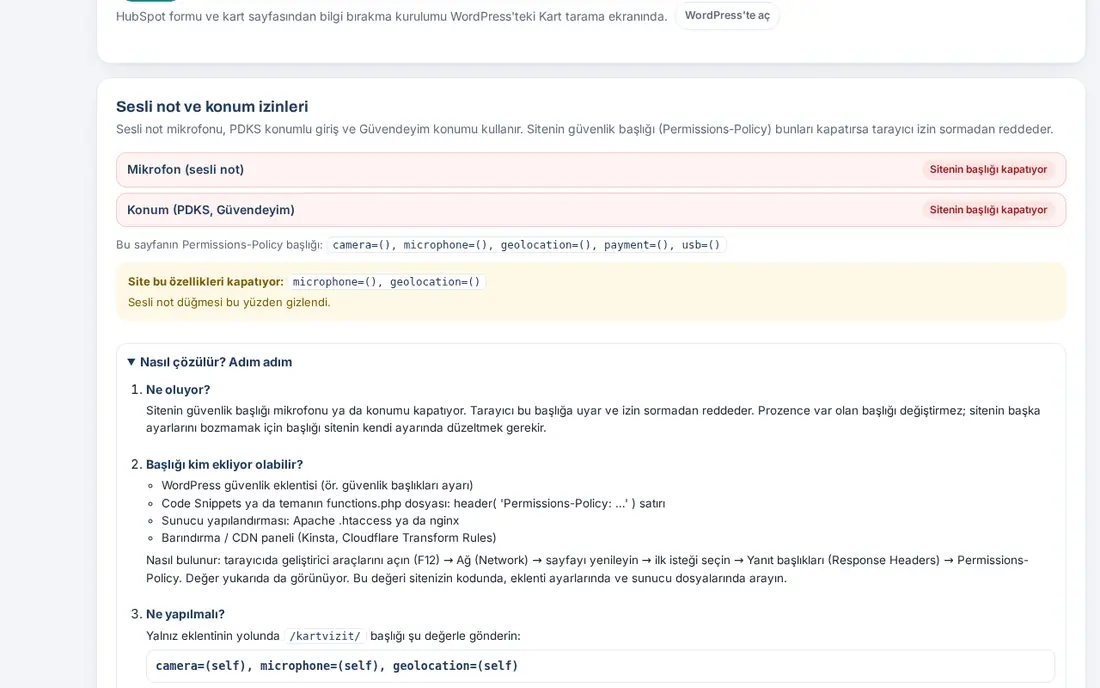1100x688 pixels.
Task: Click "Bu sayfanın Permissions-Policy başlığı:" label
Action: click(x=219, y=245)
